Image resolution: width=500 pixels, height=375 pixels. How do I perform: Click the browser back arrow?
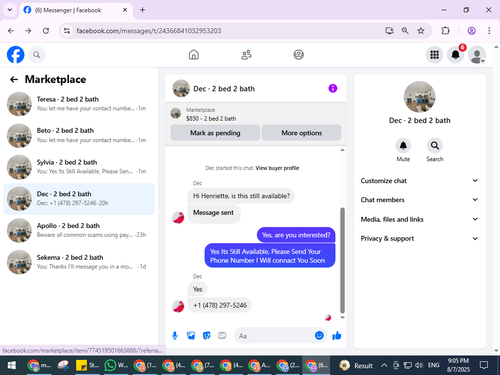pyautogui.click(x=11, y=31)
